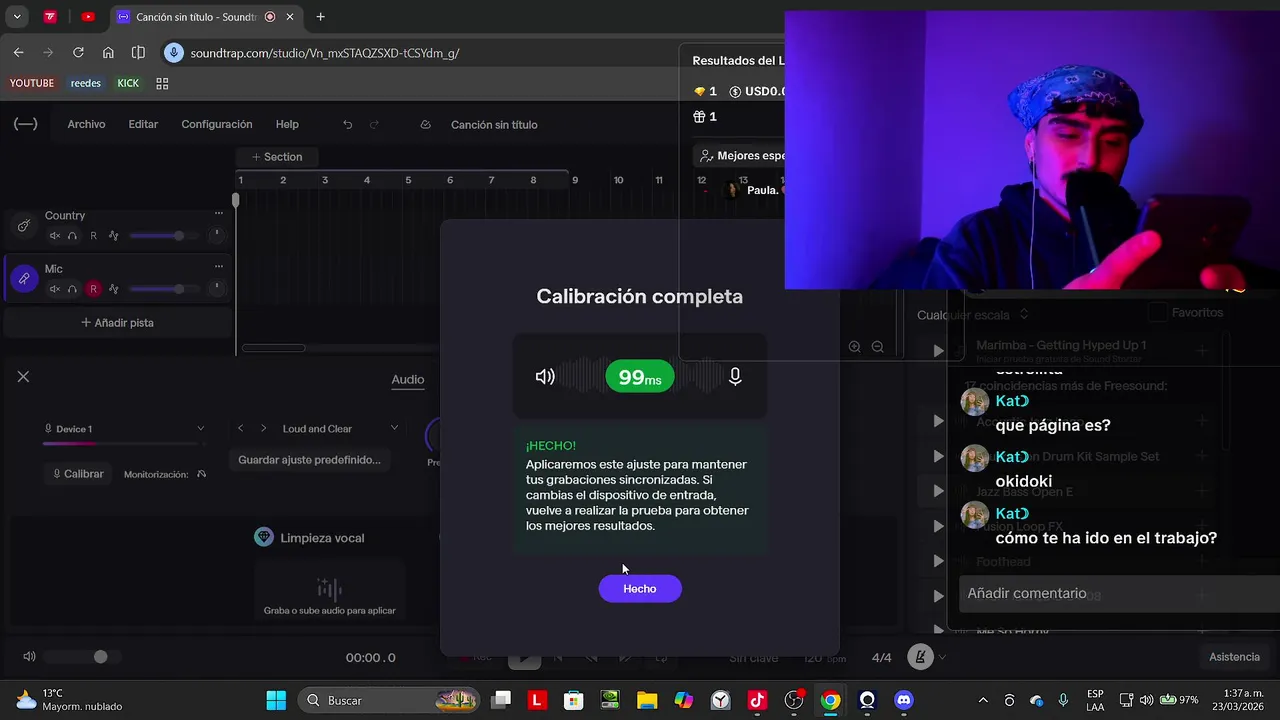
Task: Click Guardar ajuste predefinido button
Action: click(309, 460)
